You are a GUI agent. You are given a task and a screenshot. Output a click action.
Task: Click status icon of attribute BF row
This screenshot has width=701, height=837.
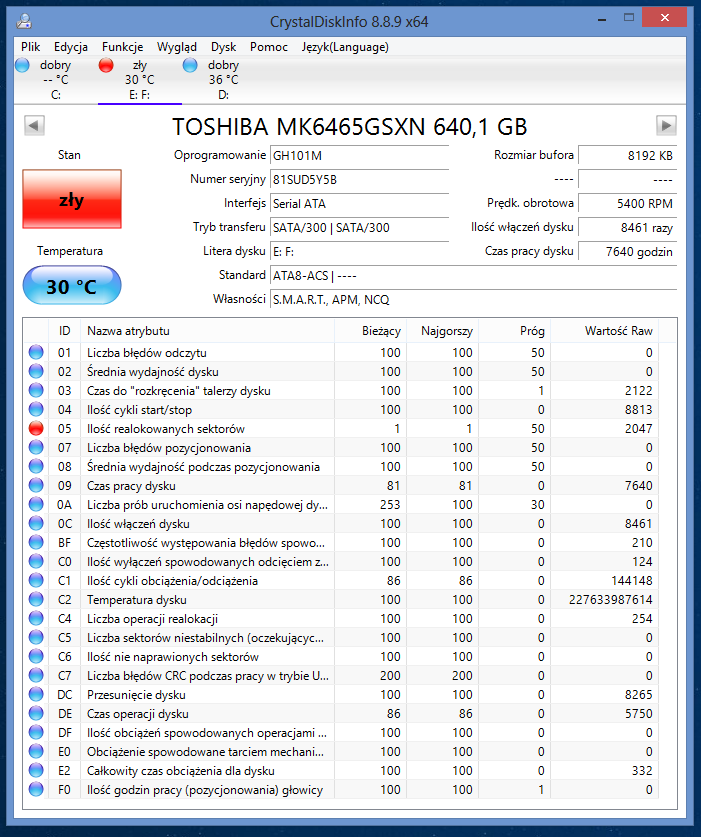pyautogui.click(x=36, y=542)
